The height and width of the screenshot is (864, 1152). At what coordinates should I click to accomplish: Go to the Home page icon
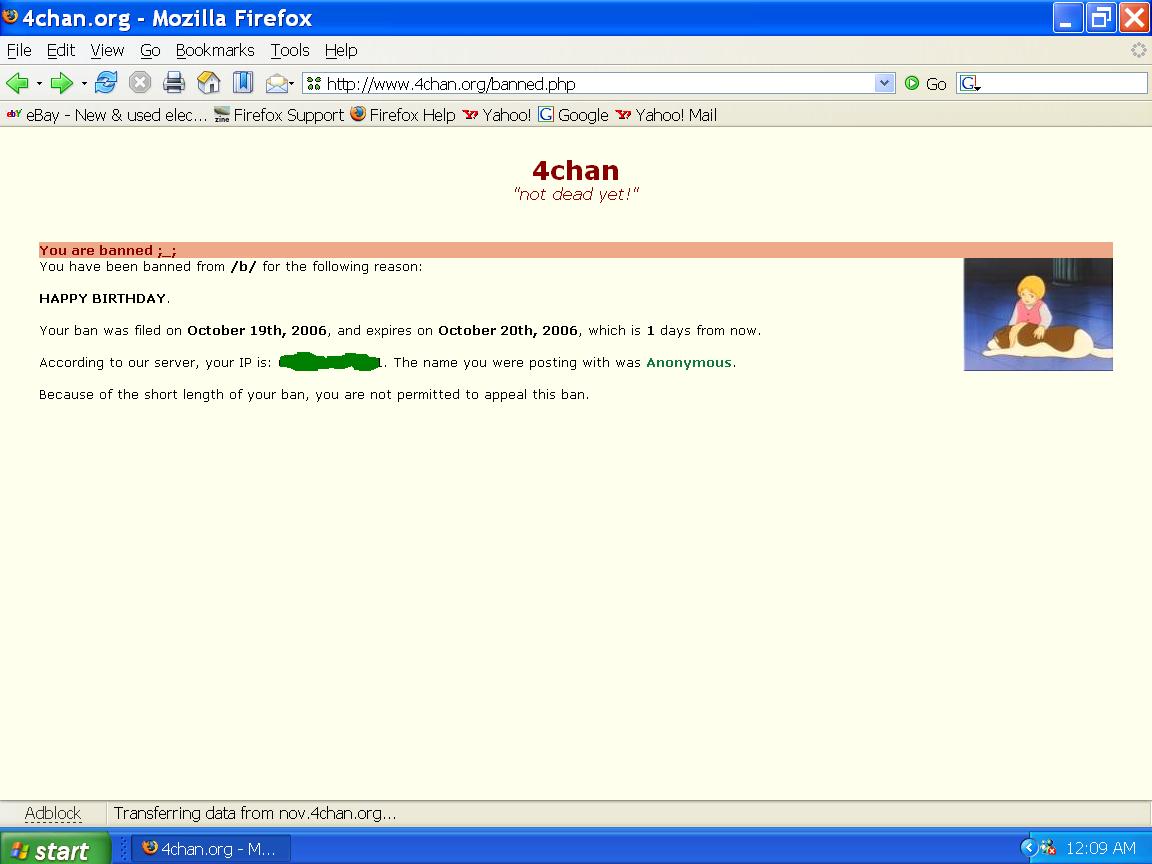pyautogui.click(x=209, y=82)
